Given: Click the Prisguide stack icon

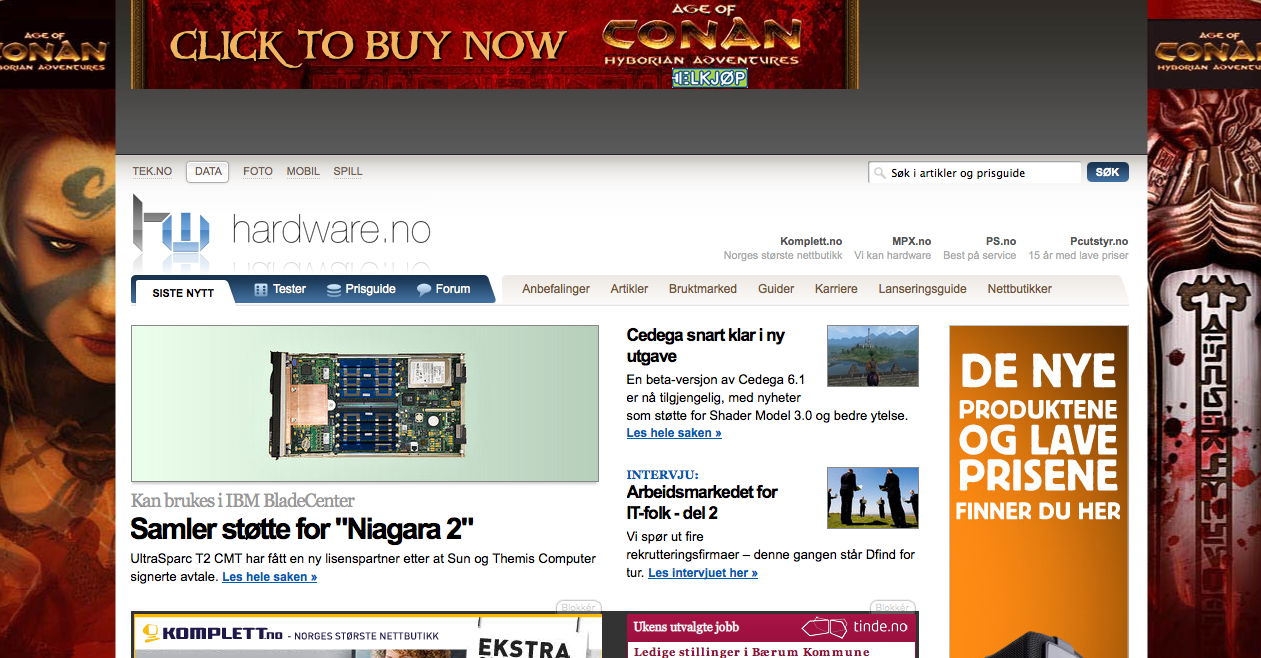Looking at the screenshot, I should point(334,290).
